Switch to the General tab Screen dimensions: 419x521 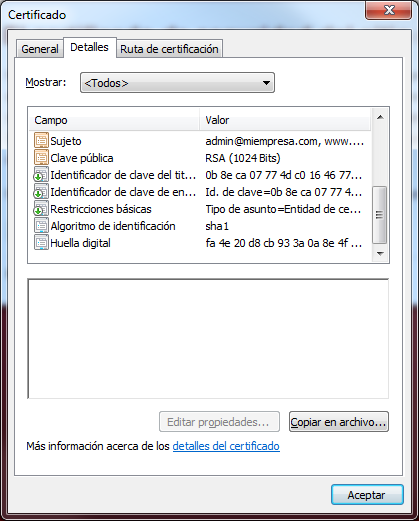[x=40, y=49]
